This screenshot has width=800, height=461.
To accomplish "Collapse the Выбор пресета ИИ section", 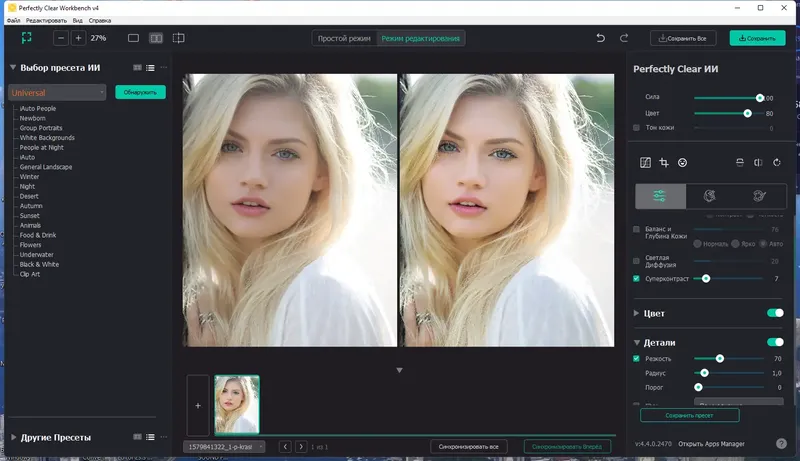I will coord(13,67).
